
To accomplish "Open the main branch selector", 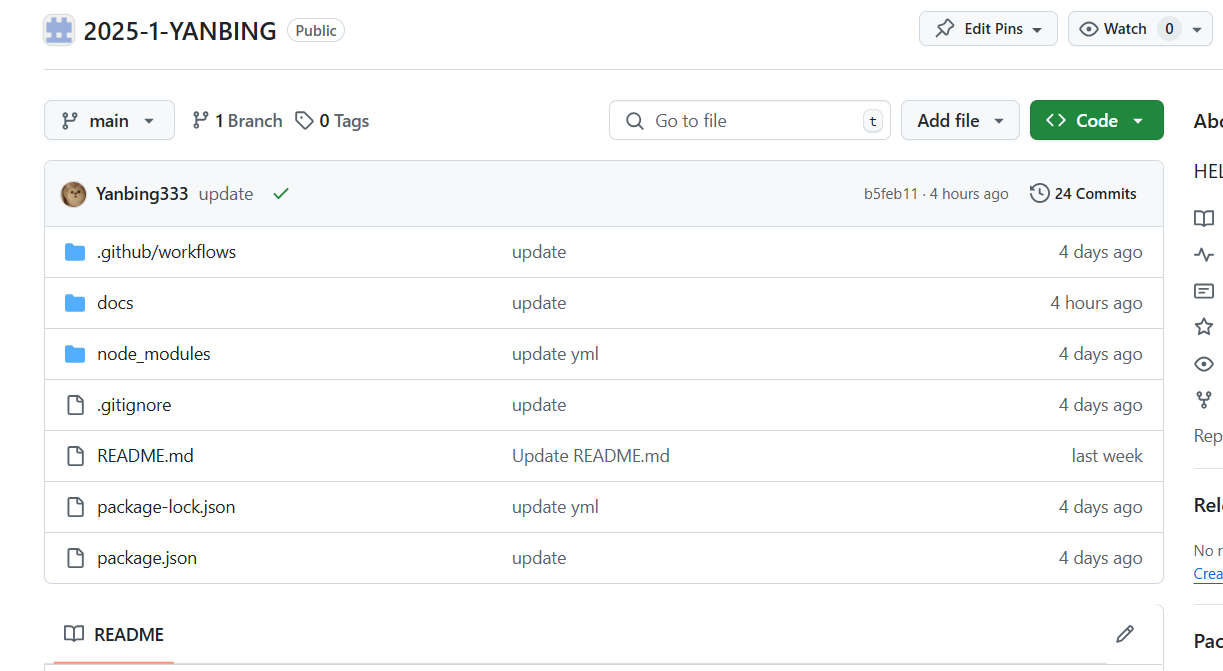I will [109, 121].
